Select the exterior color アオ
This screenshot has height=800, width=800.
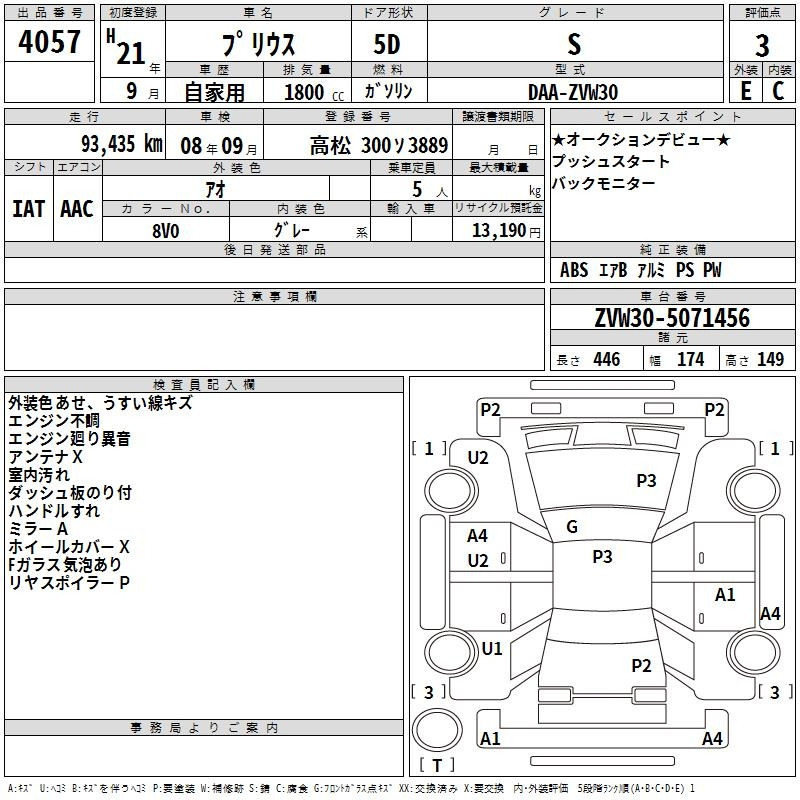[215, 189]
